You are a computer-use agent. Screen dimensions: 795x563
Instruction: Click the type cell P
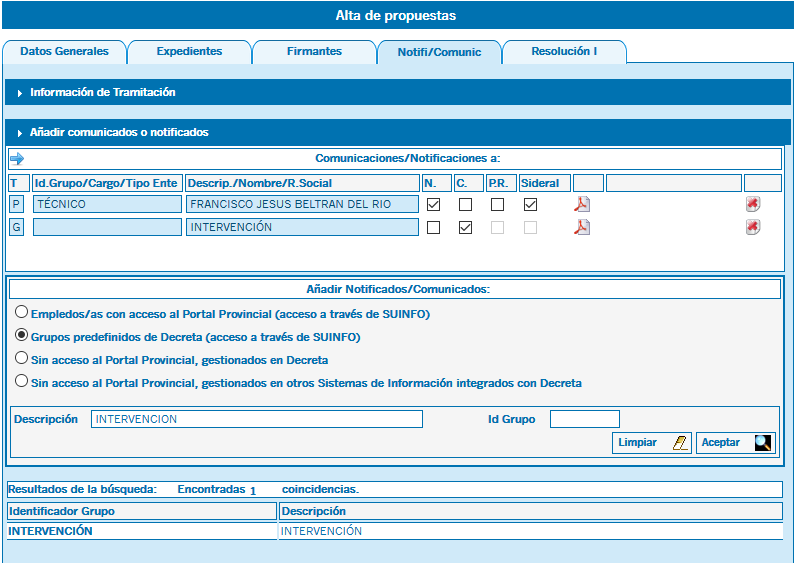(16, 204)
